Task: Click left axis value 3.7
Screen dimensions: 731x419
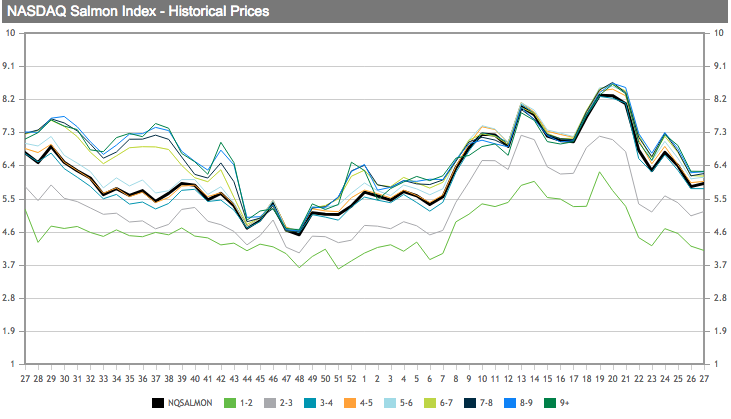Action: [8, 265]
